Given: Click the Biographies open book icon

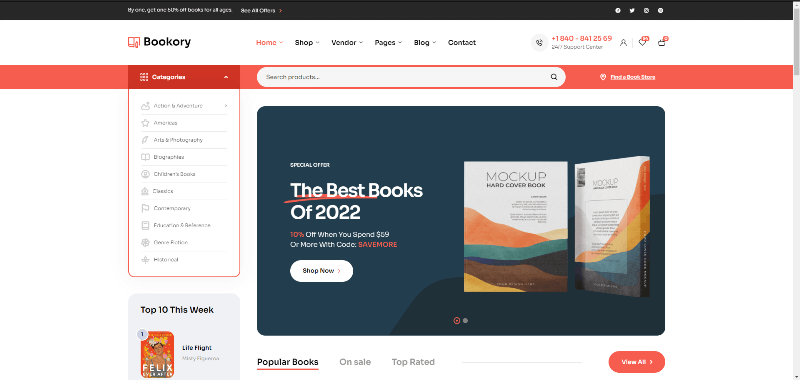Looking at the screenshot, I should [x=145, y=157].
